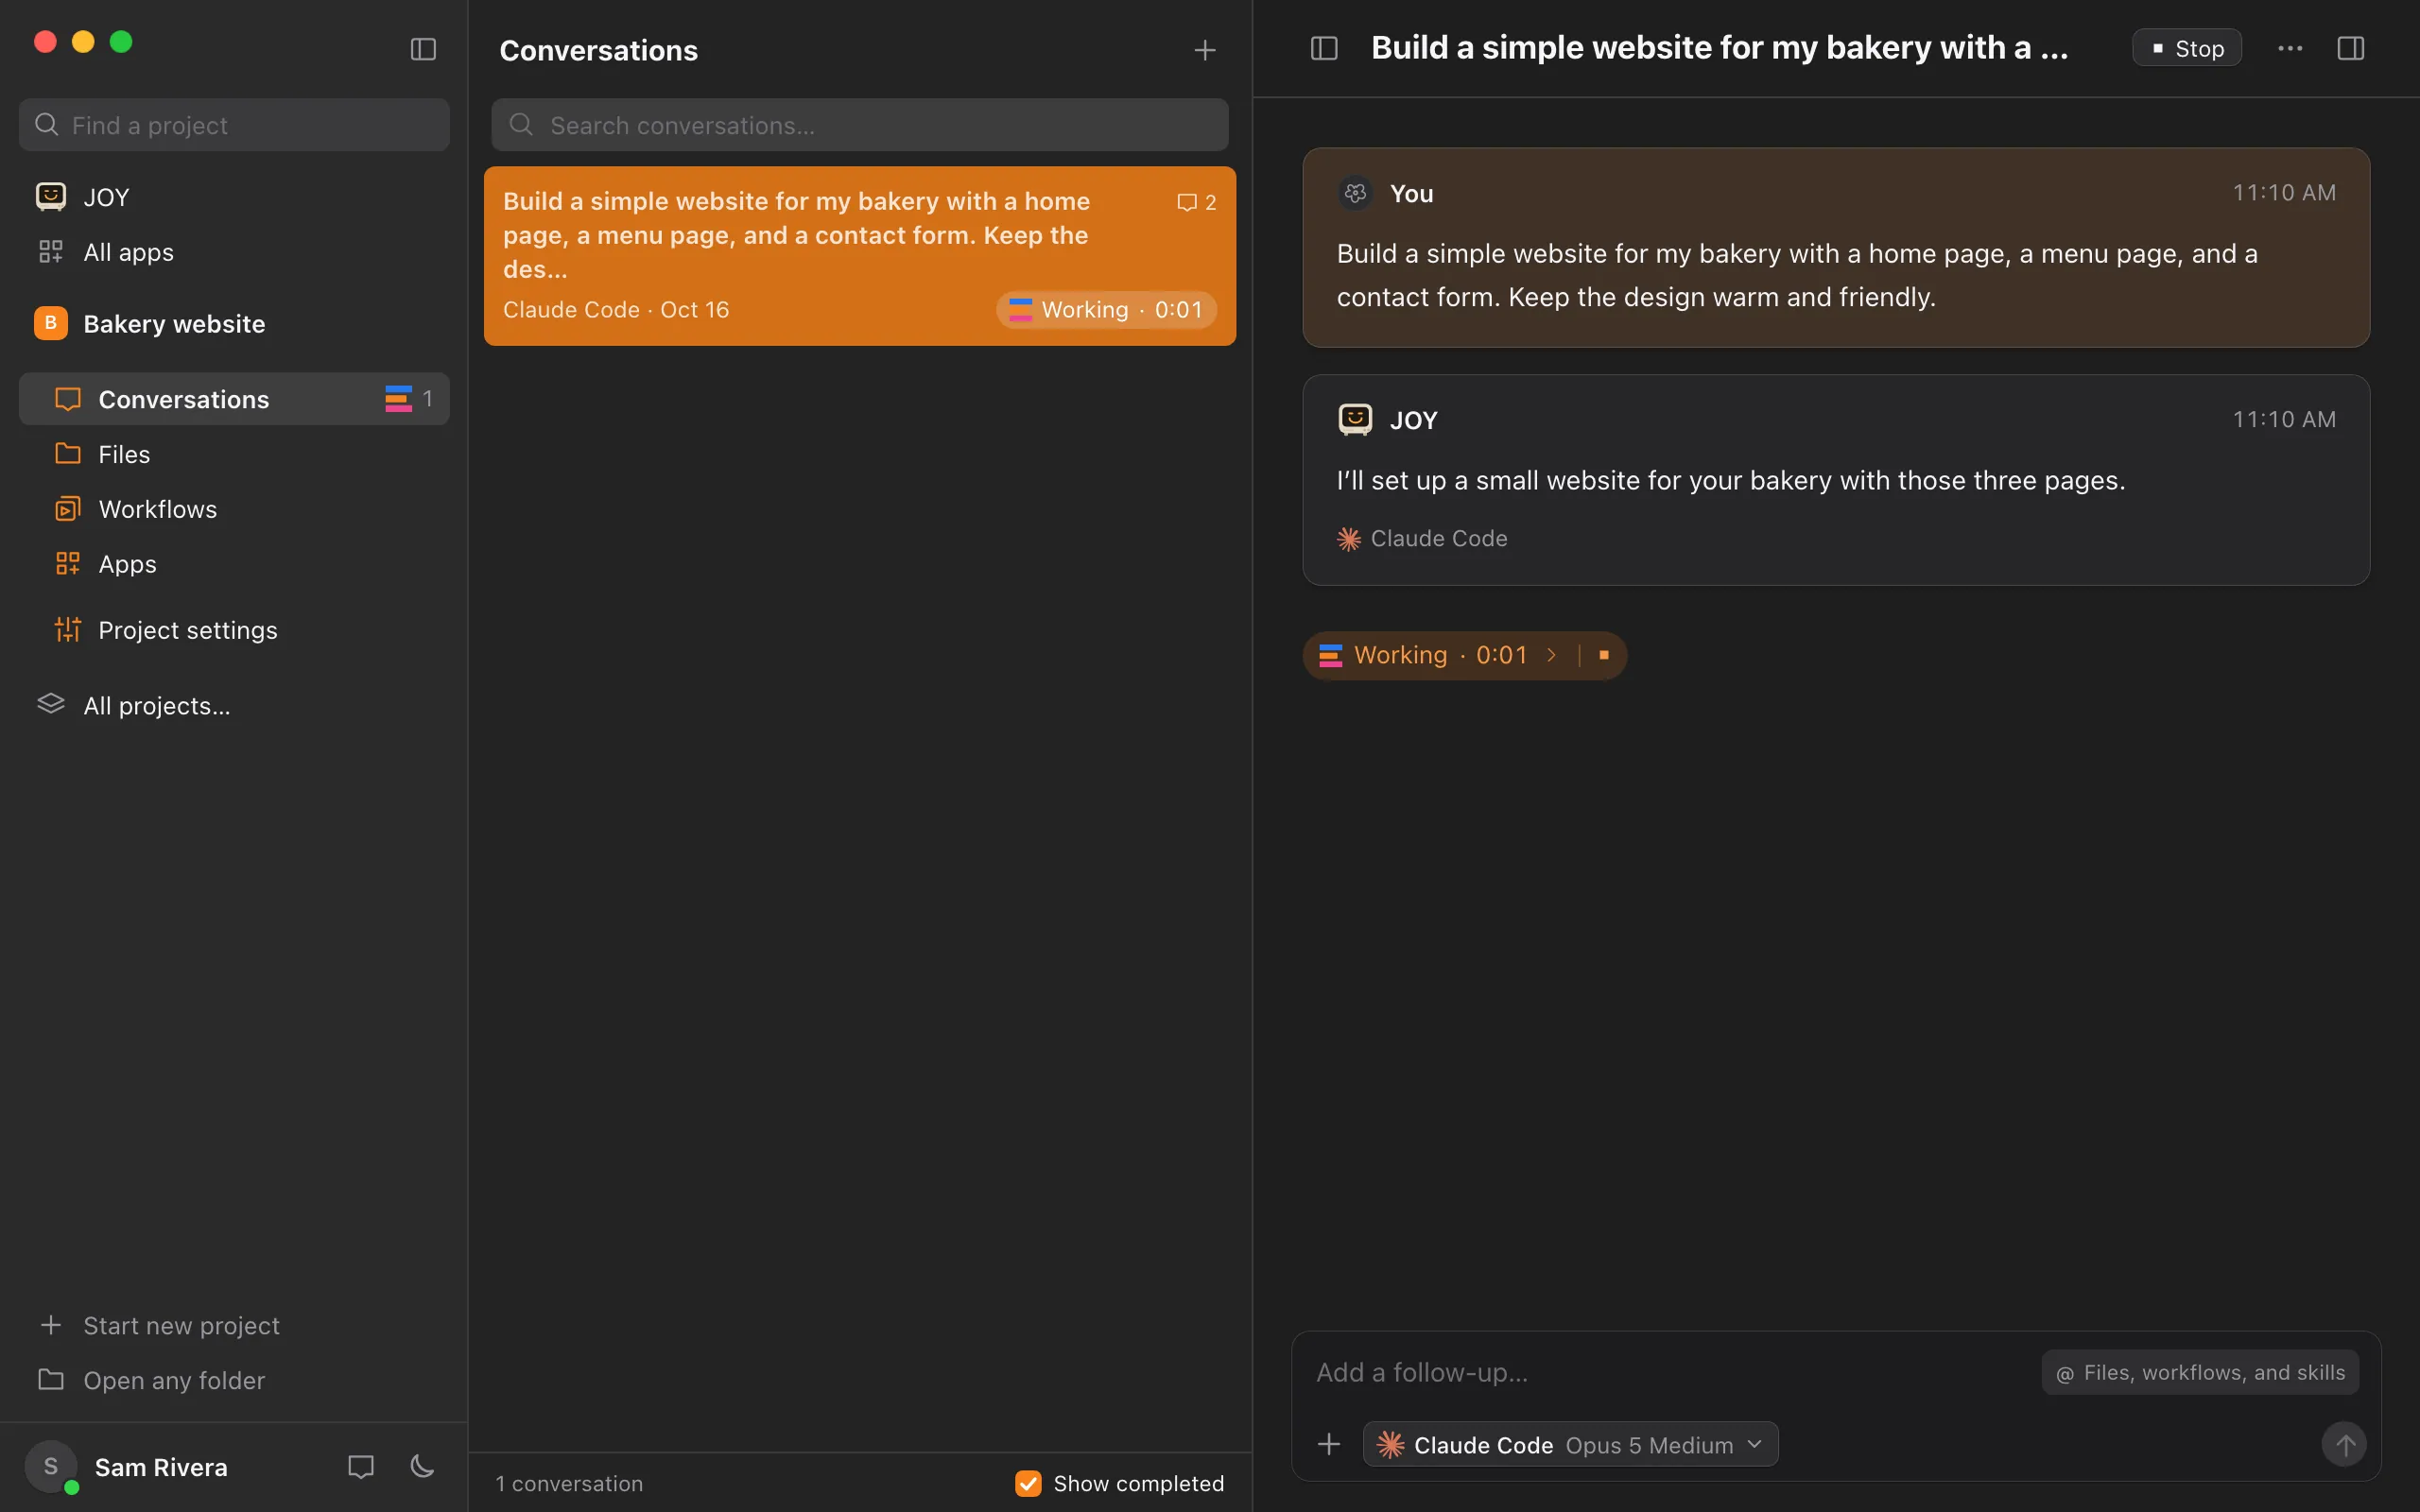Viewport: 2420px width, 1512px height.
Task: Click Working badge on the conversation card
Action: tap(1106, 310)
